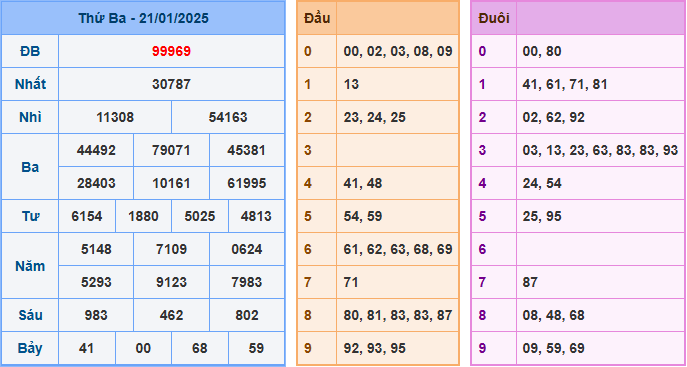
Task: Click the Năm row label
Action: (x=30, y=266)
